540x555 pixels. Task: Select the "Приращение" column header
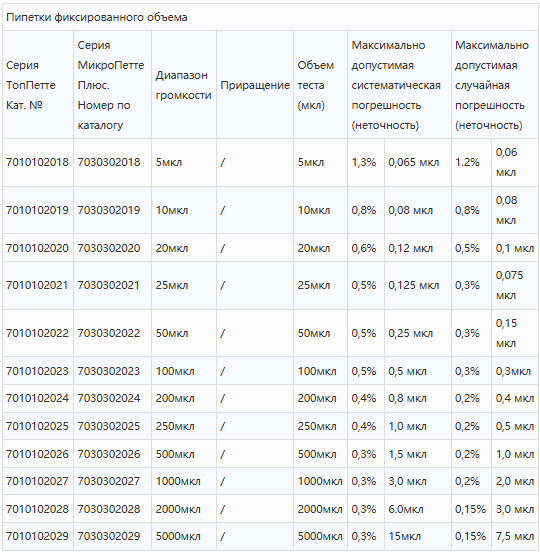(255, 85)
